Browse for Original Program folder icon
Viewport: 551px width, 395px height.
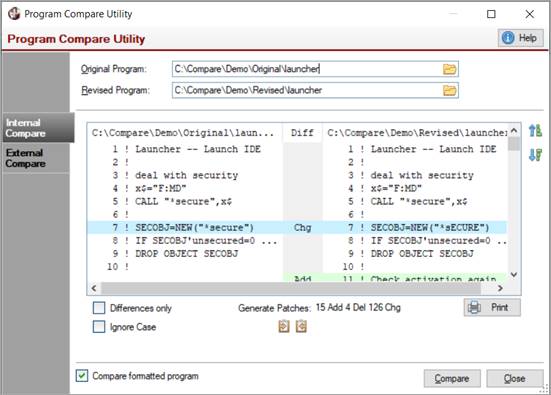click(449, 69)
